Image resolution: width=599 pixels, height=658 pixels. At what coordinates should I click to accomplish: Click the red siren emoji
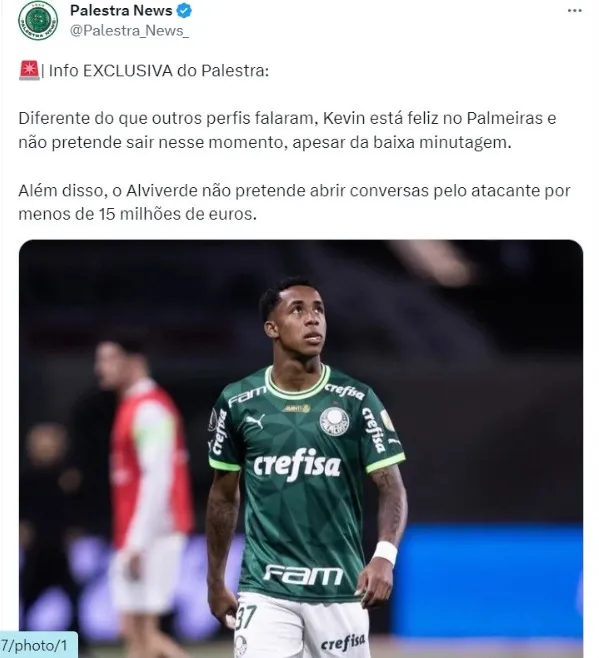click(29, 70)
